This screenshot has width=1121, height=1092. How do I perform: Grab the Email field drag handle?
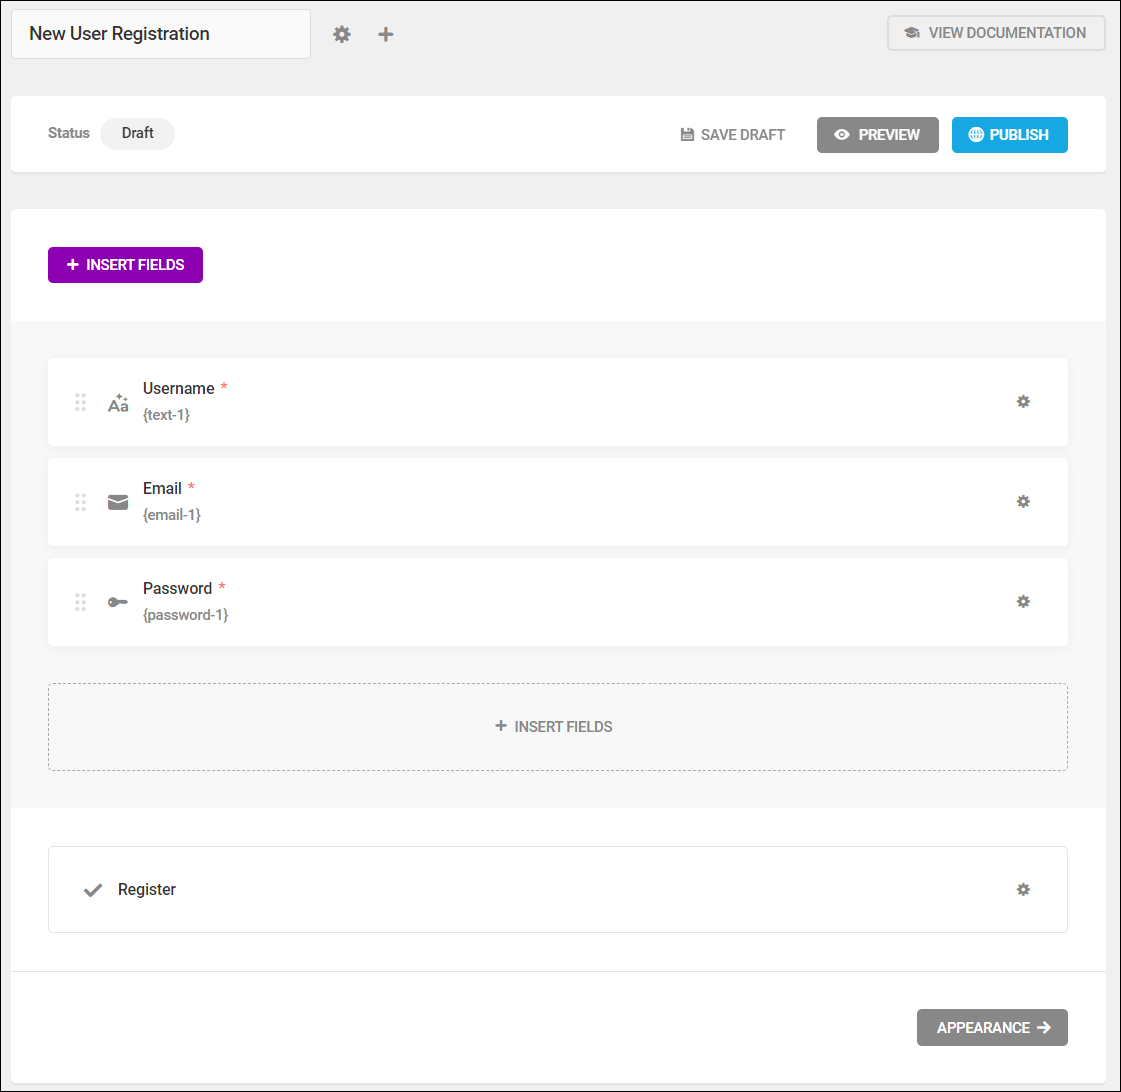[81, 502]
